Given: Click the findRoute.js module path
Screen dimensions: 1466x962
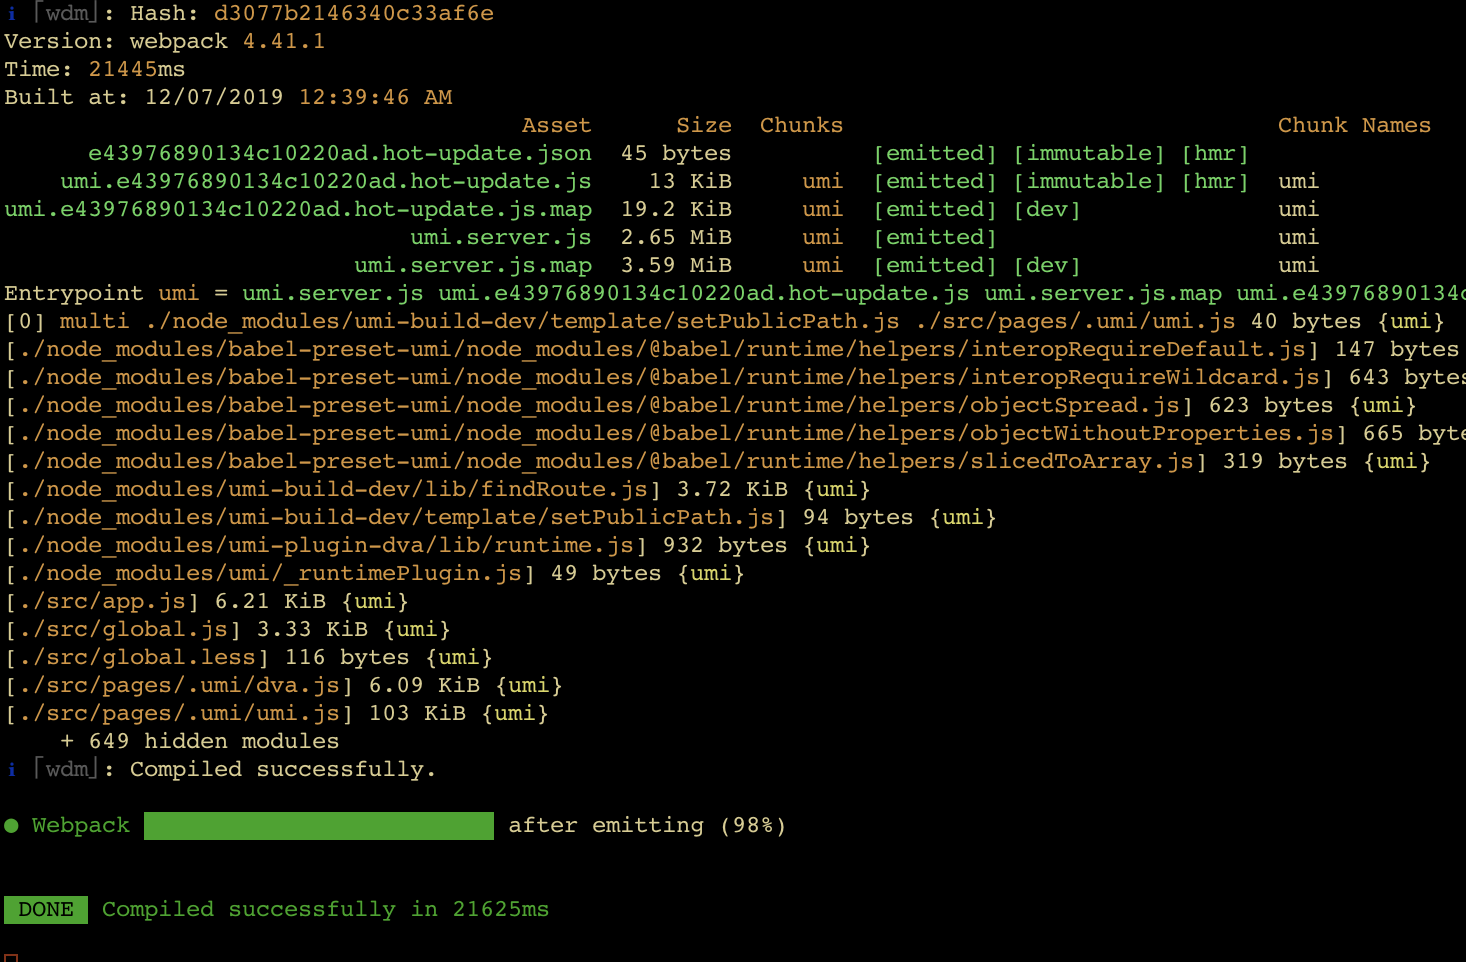Looking at the screenshot, I should tap(333, 490).
